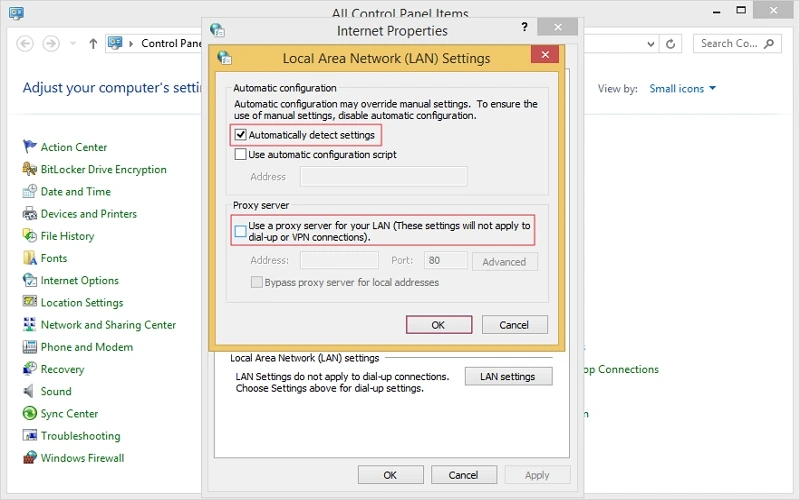
Task: Open the Fonts folder icon
Action: click(x=30, y=258)
